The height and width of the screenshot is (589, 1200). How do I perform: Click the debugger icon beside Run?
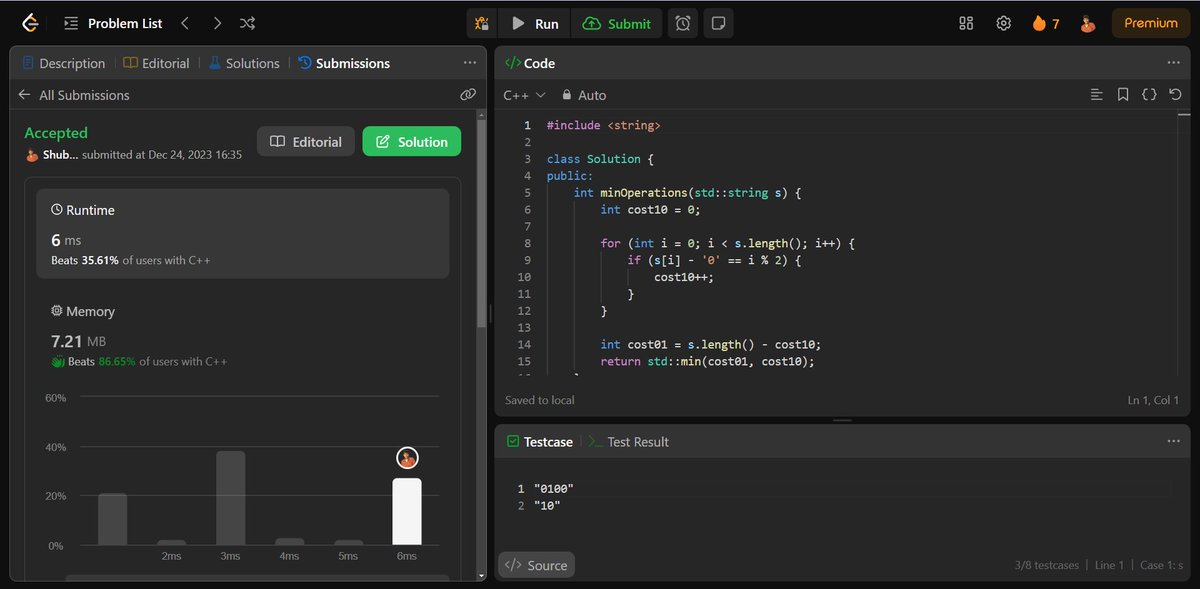tap(483, 23)
